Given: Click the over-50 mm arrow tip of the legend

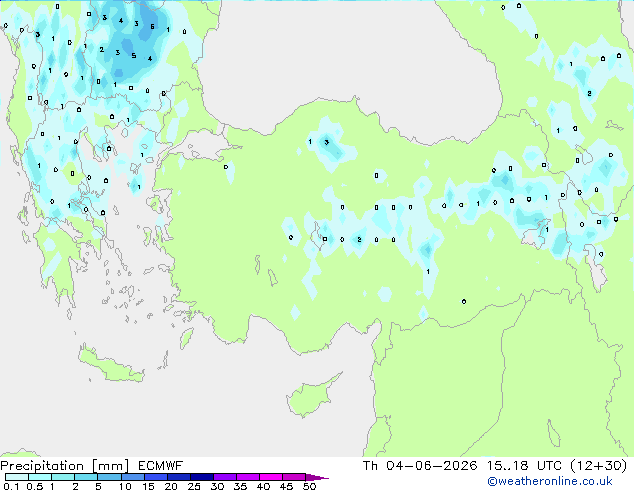Looking at the screenshot, I should click(317, 477).
